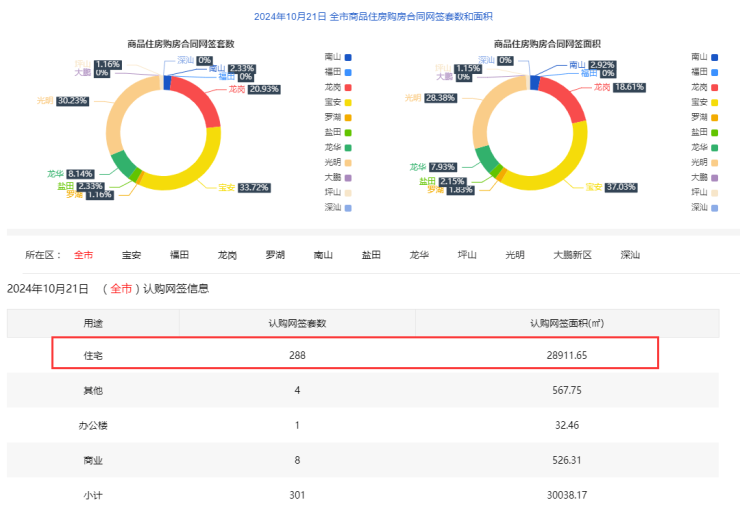Click 罗湖 legend marker in left chart

[x=347, y=117]
